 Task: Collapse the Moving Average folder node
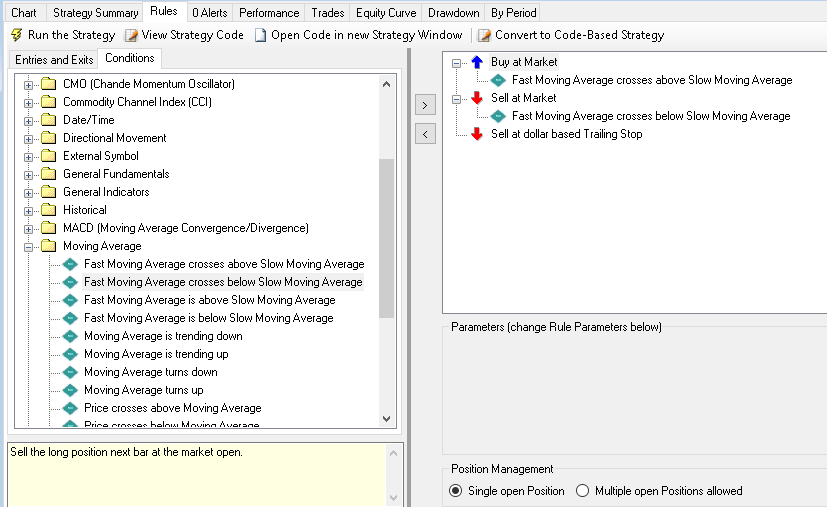(29, 246)
